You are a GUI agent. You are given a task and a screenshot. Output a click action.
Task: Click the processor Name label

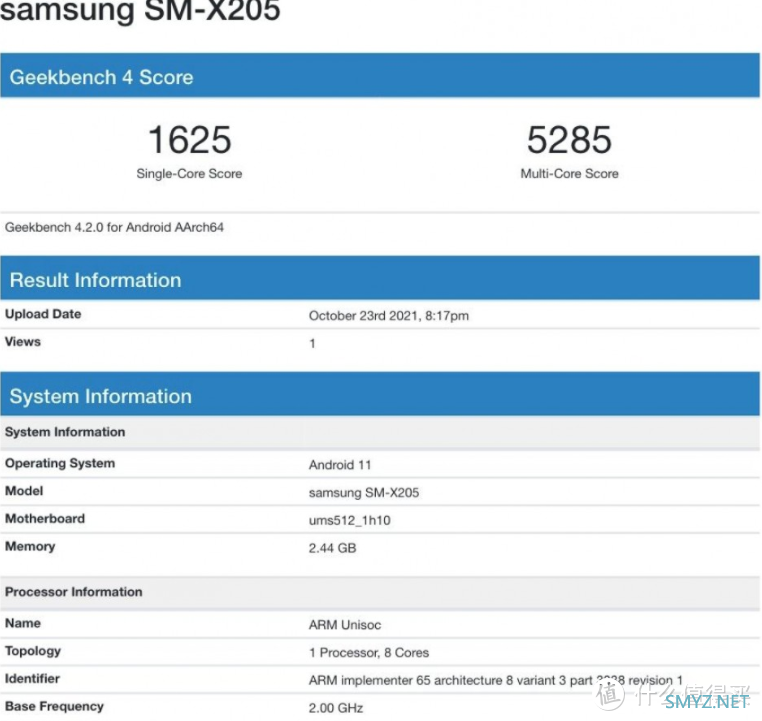click(23, 623)
